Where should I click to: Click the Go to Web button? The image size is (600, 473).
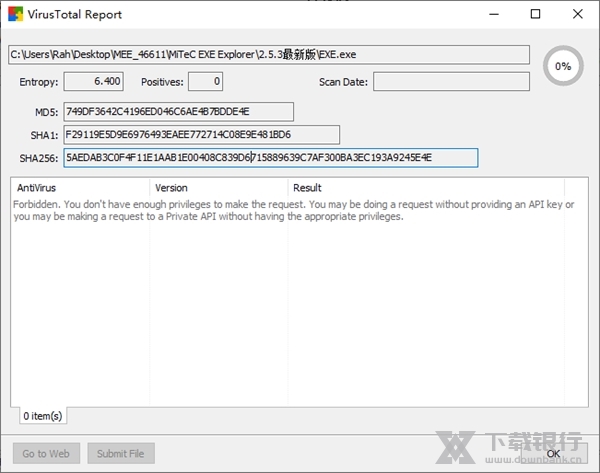coord(46,453)
